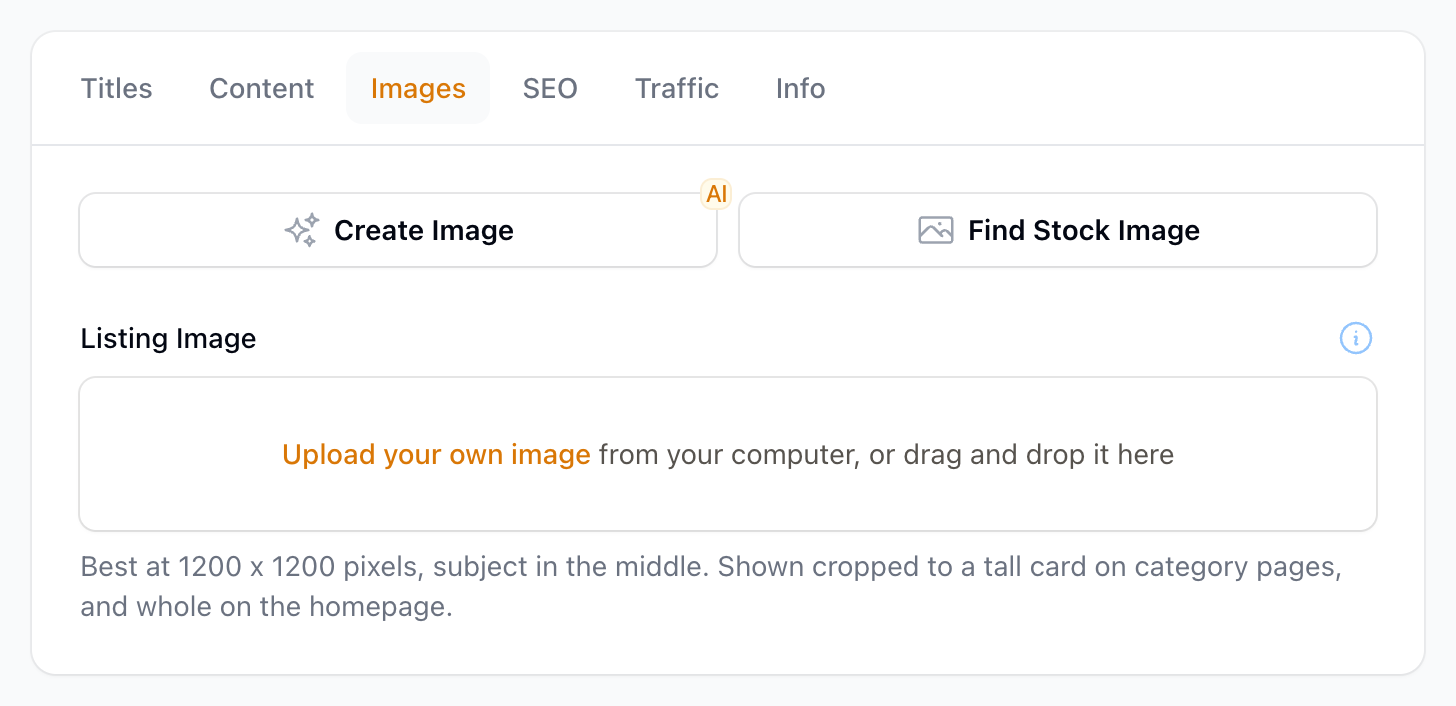Go to the SEO tab
This screenshot has width=1456, height=706.
pyautogui.click(x=550, y=88)
